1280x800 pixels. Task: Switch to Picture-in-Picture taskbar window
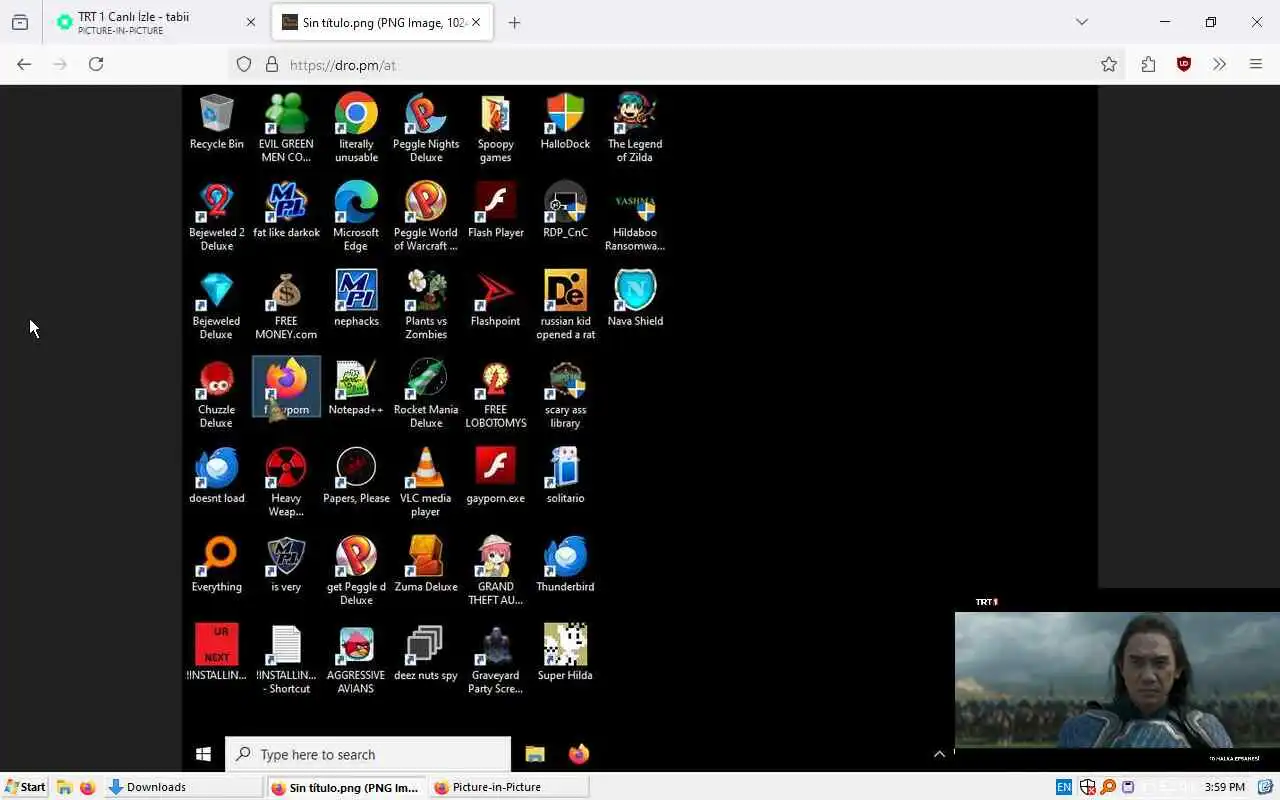click(508, 787)
